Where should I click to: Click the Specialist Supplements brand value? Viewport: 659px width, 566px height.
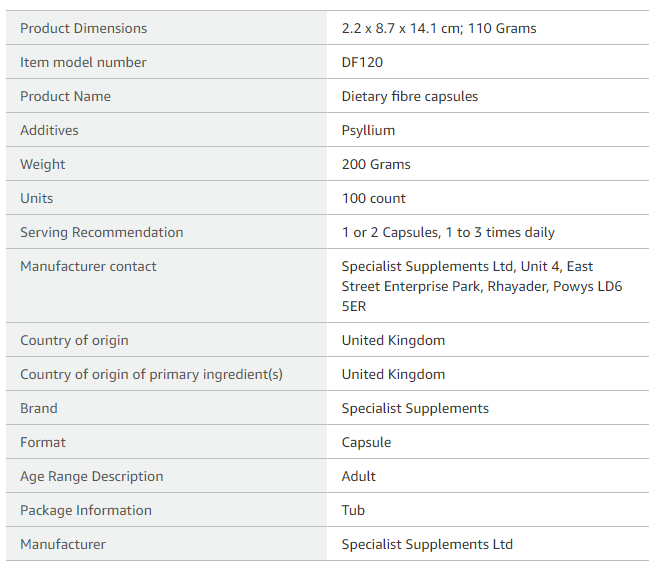415,408
